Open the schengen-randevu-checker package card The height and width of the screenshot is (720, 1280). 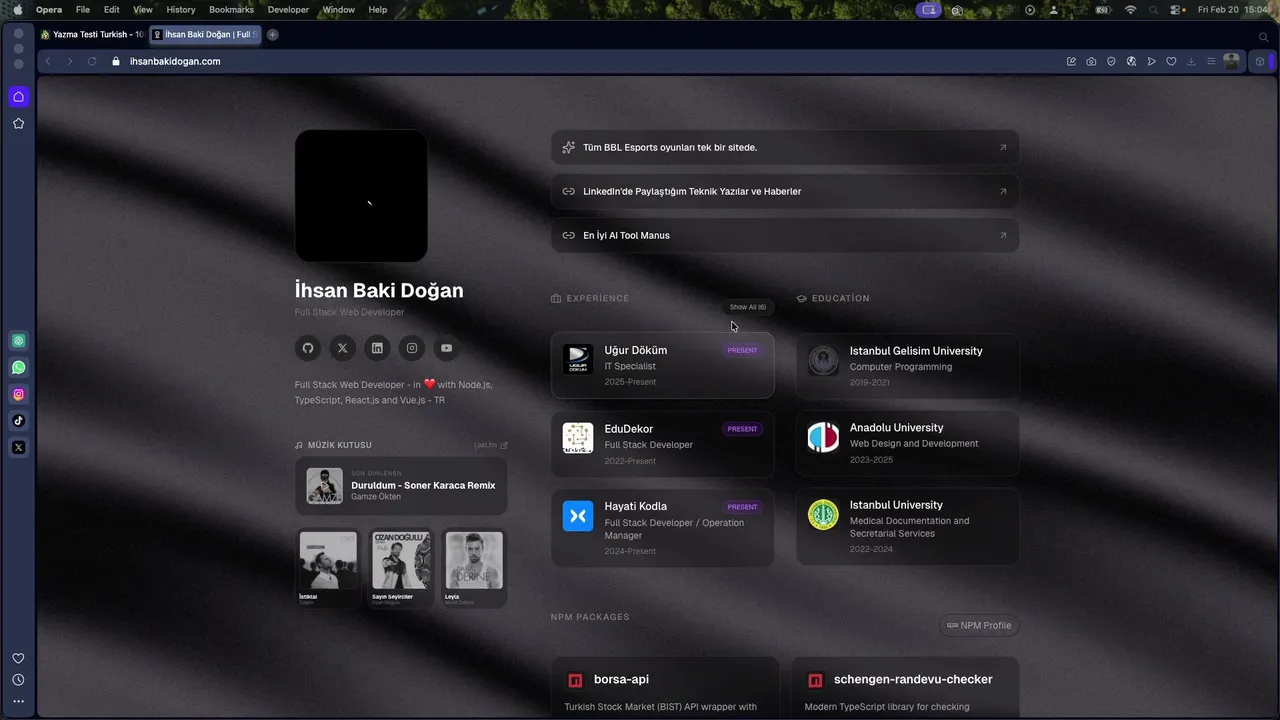click(x=905, y=688)
